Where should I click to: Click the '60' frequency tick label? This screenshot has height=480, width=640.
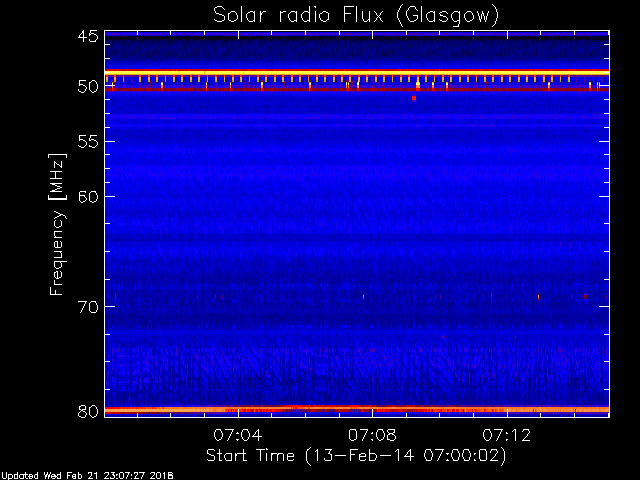(88, 196)
